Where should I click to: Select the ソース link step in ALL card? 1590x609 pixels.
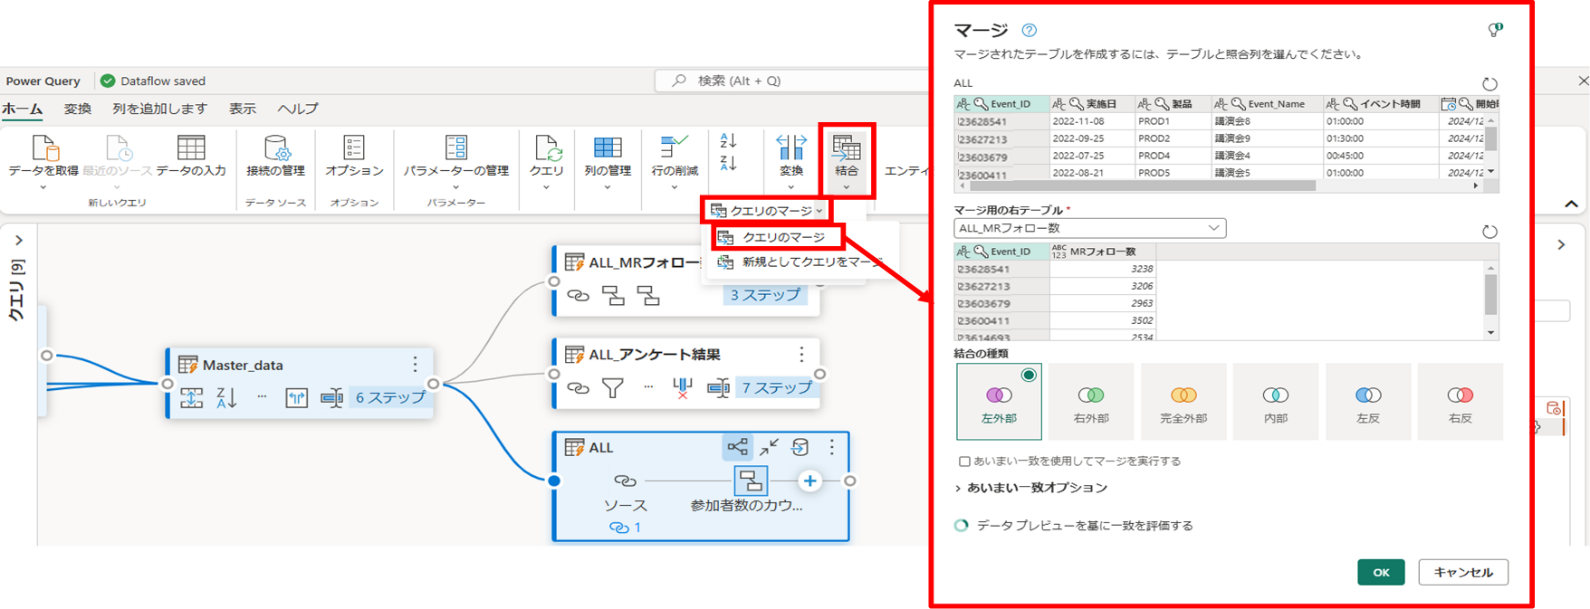point(625,481)
